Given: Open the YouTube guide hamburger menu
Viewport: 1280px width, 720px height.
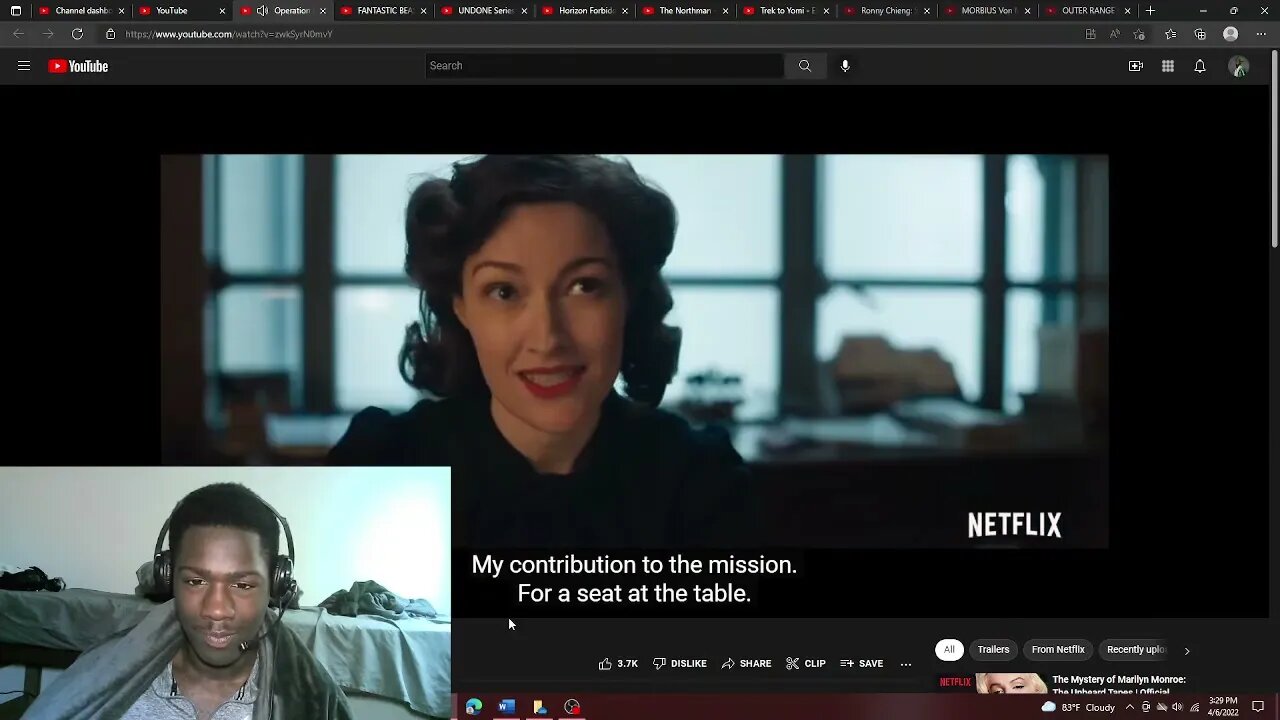Looking at the screenshot, I should click(x=24, y=66).
